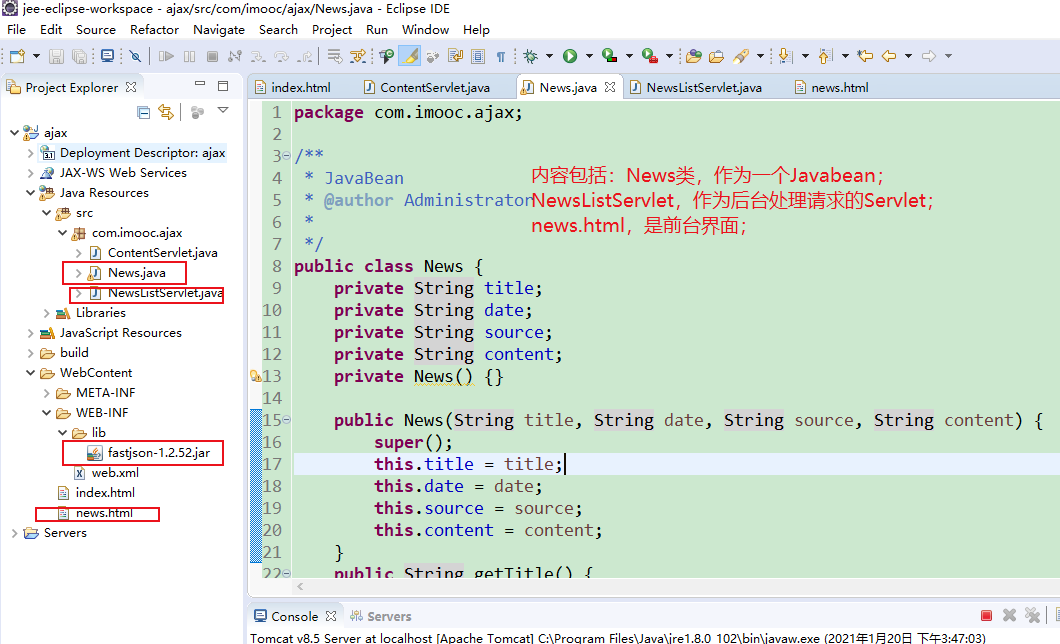
Task: Toggle Skip All Breakpoints button
Action: [x=135, y=56]
